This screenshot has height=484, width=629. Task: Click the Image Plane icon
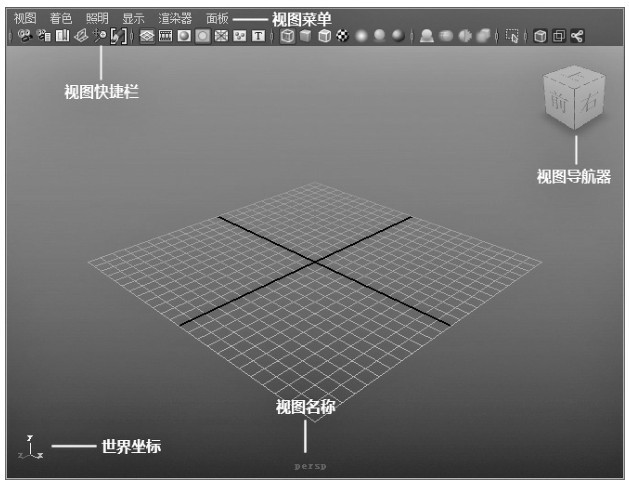81,36
